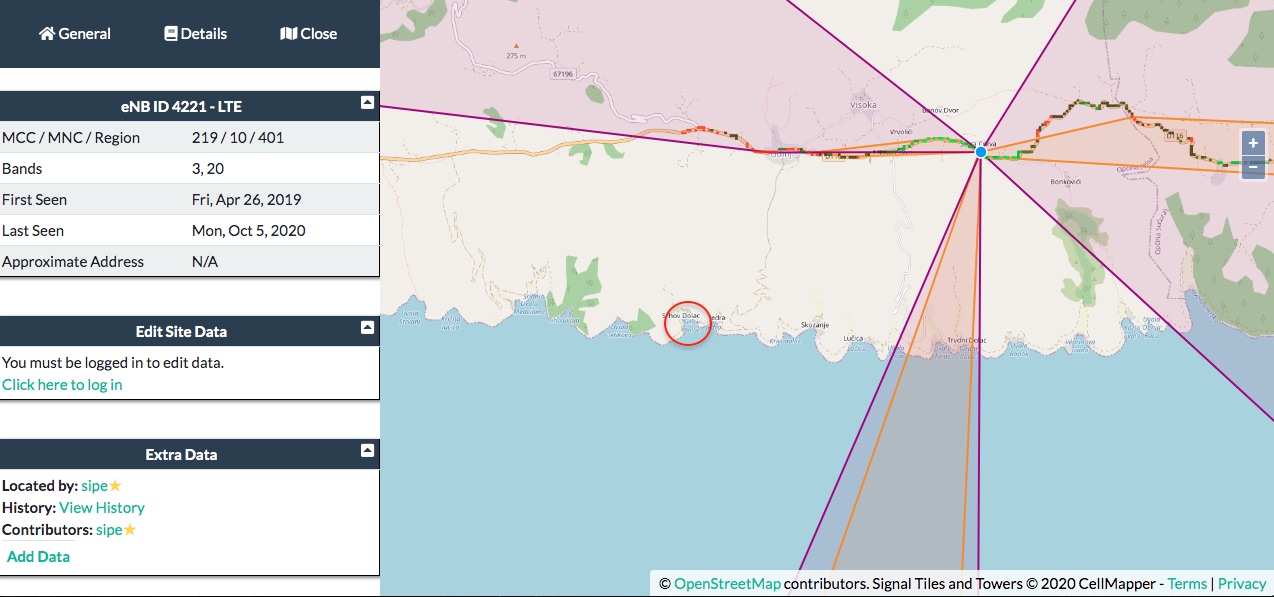Collapse the Edit Site Data panel

pos(367,328)
